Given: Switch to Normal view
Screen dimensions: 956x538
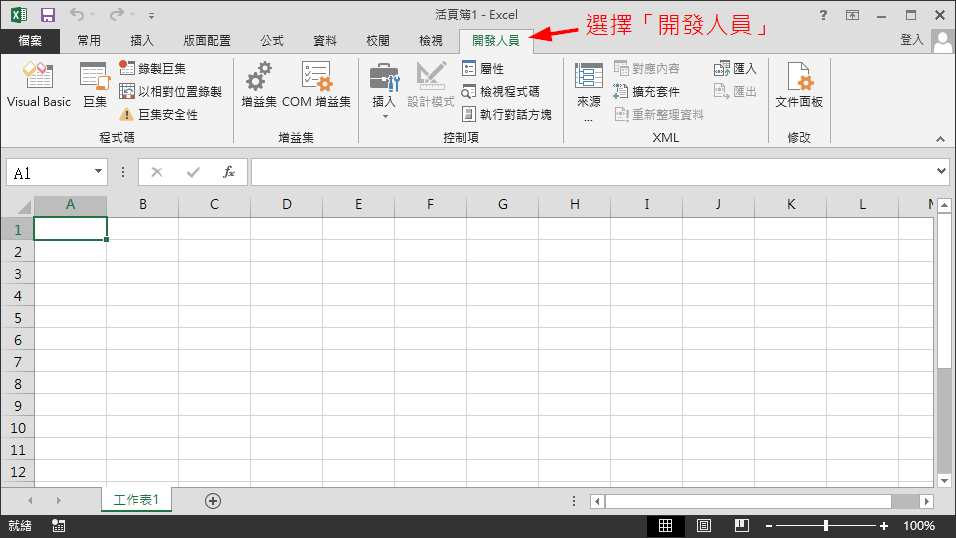Looking at the screenshot, I should click(666, 526).
